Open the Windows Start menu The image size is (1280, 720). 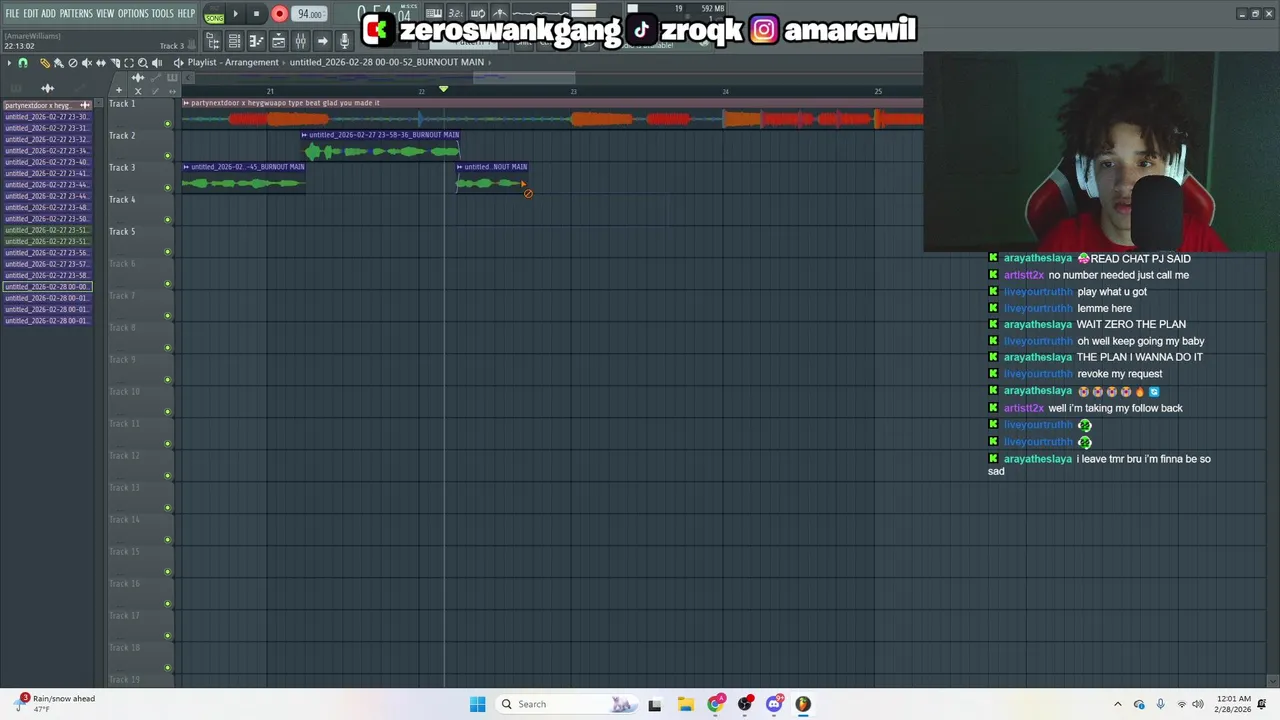tap(477, 704)
